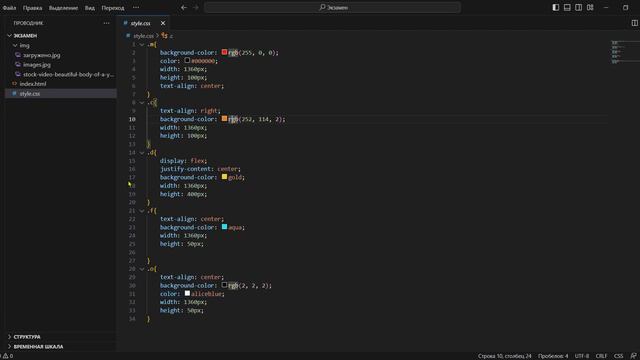
Task: Toggle the secondary side bar layout icon
Action: point(578,7)
